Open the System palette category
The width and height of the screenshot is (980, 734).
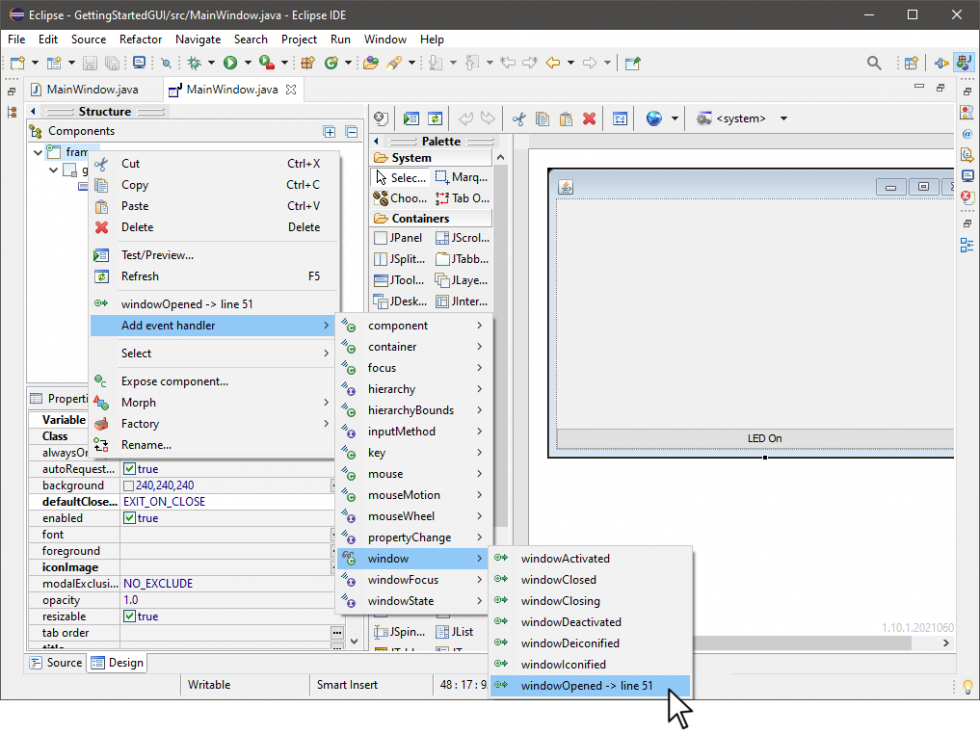click(431, 158)
